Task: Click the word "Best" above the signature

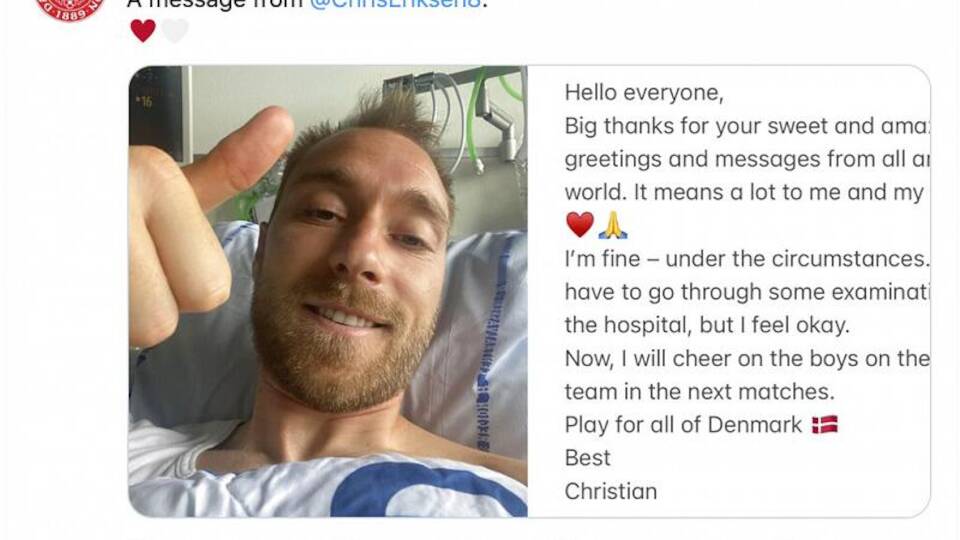Action: [587, 458]
